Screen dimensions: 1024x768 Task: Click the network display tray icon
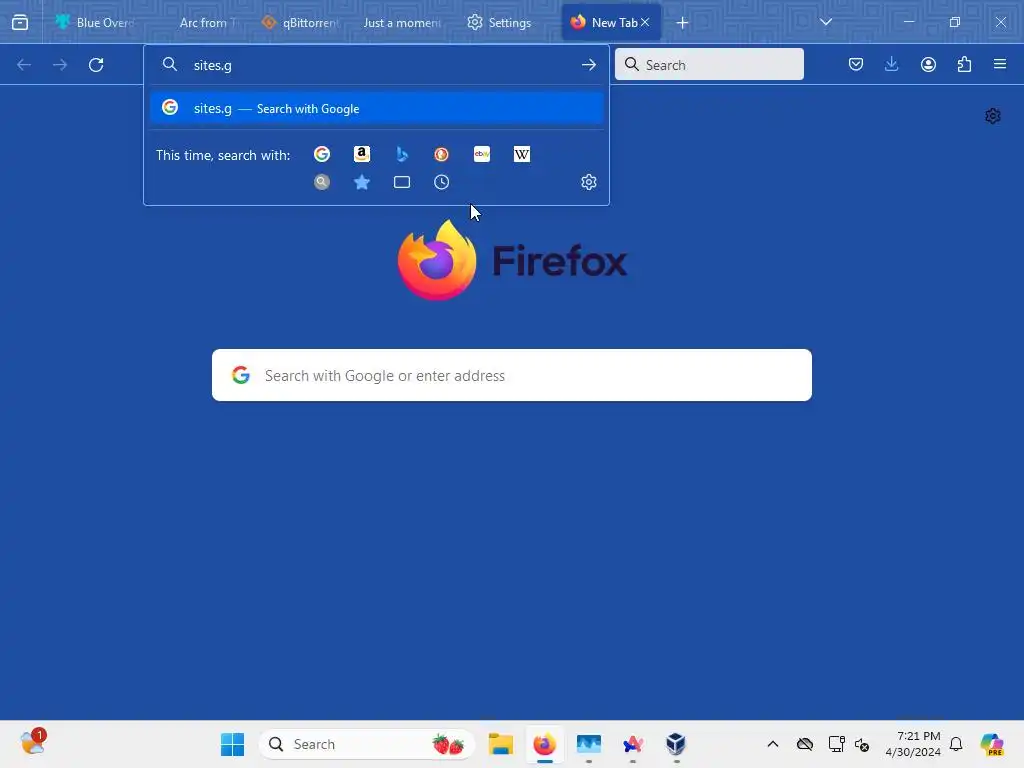836,744
